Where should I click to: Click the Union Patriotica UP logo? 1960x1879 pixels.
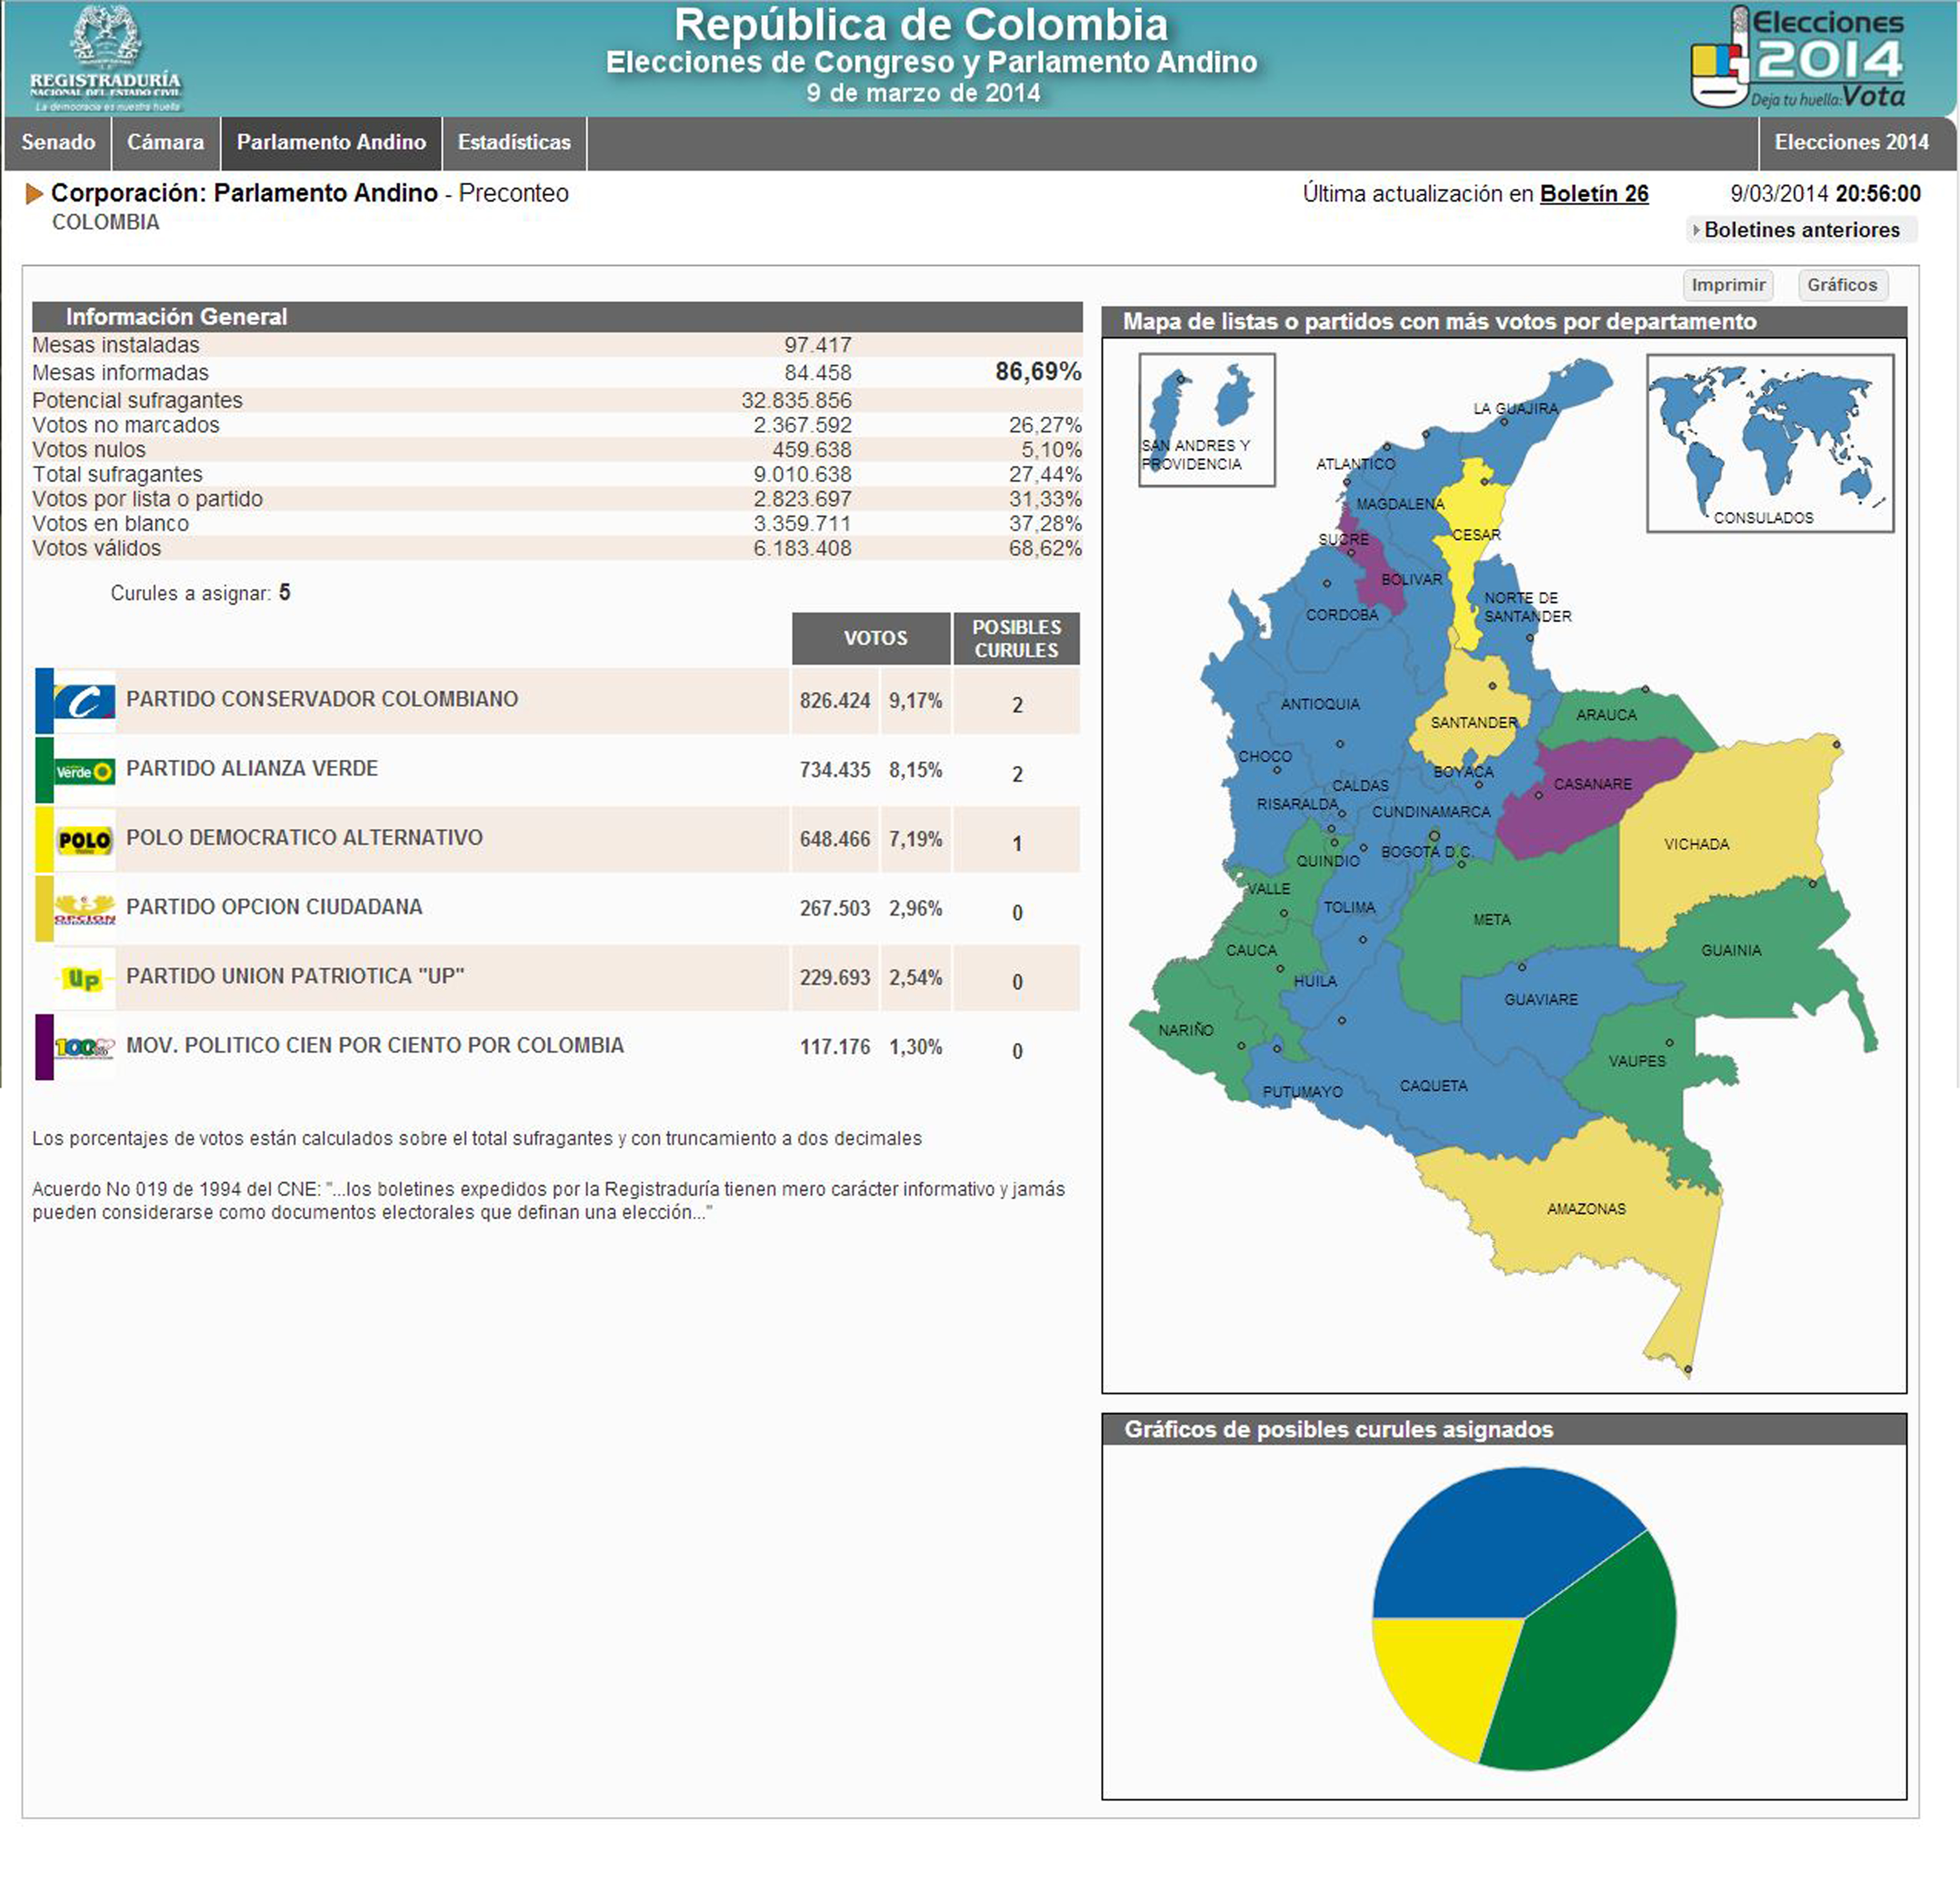coord(84,979)
